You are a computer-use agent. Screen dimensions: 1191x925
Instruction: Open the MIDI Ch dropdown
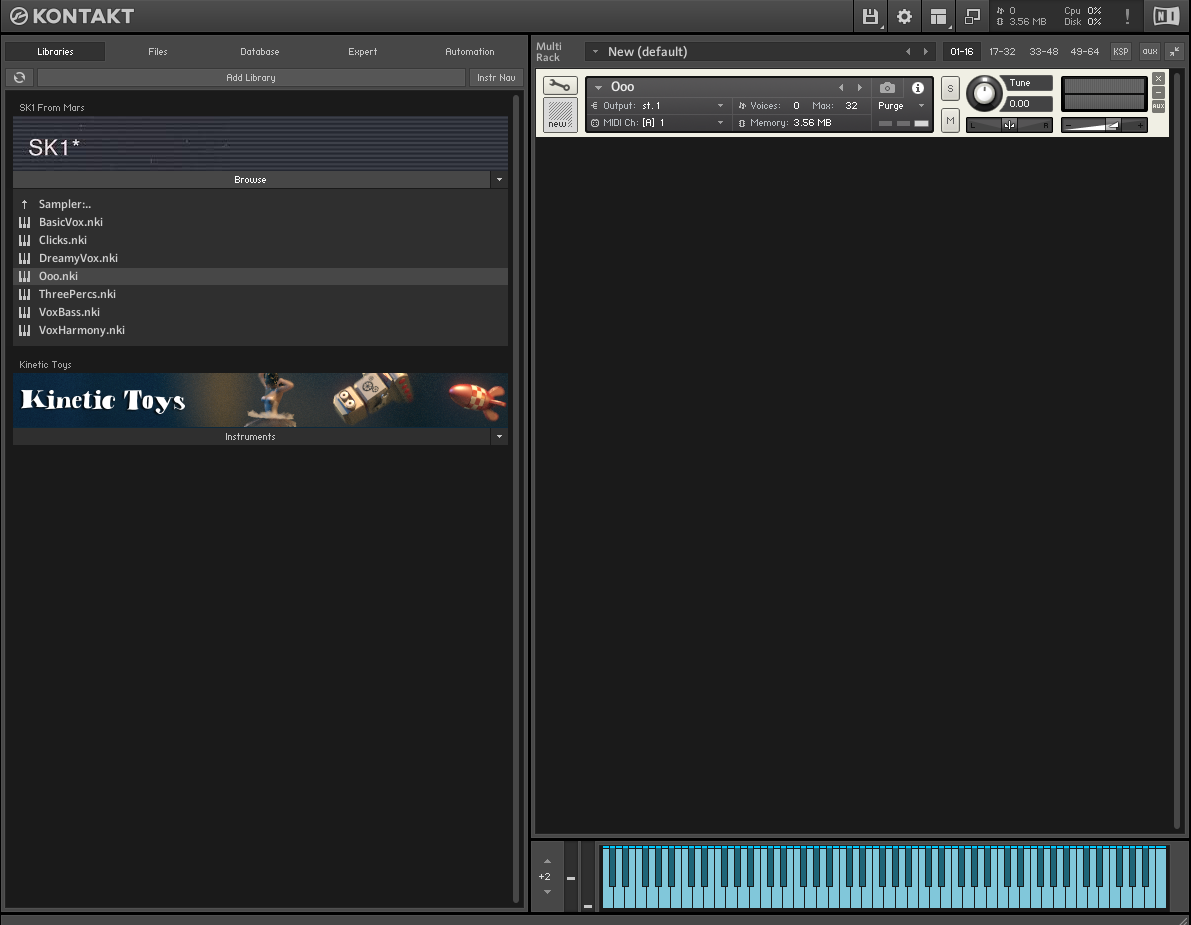720,122
